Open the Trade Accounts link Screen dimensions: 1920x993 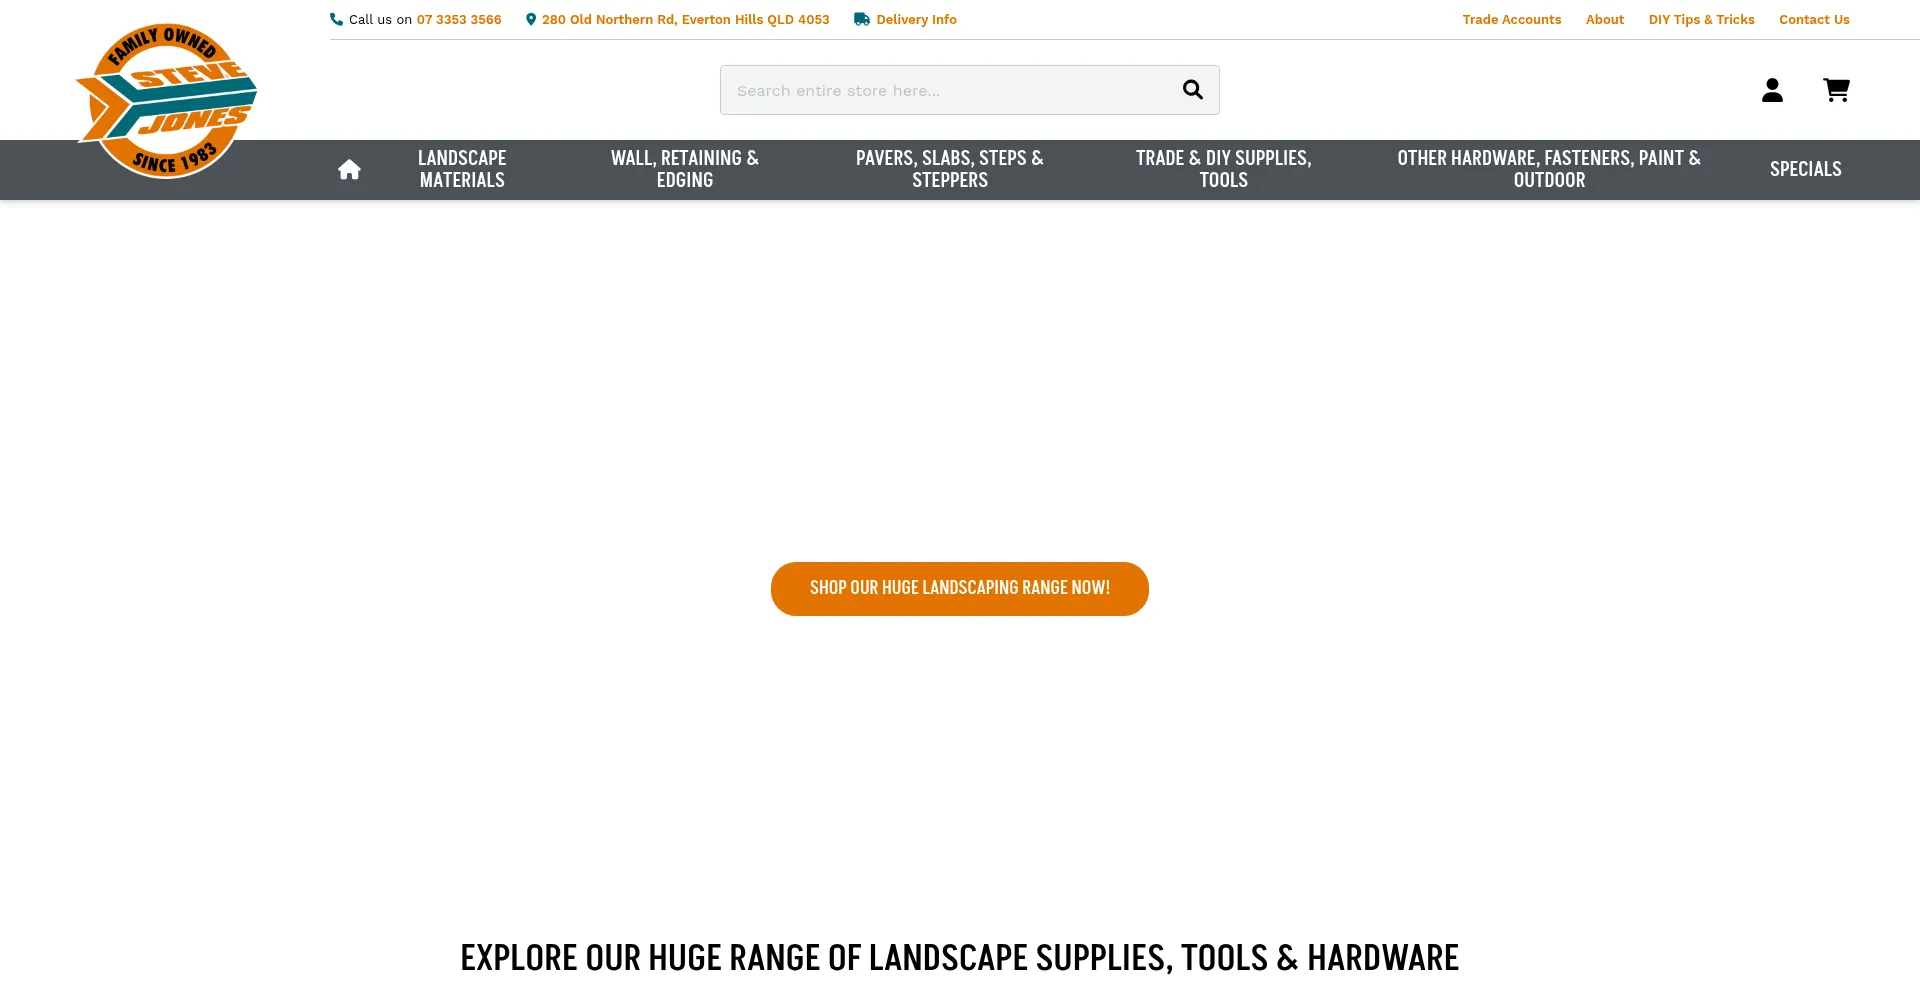[x=1511, y=19]
